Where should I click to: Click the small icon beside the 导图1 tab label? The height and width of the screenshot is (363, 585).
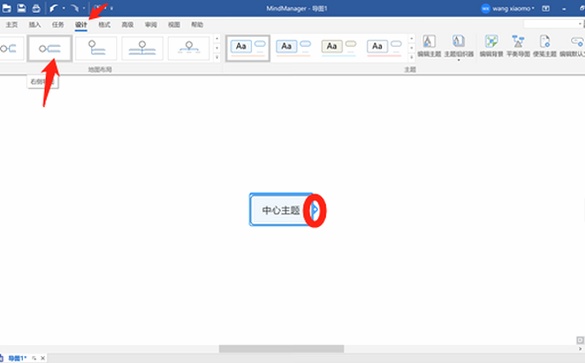(34, 358)
